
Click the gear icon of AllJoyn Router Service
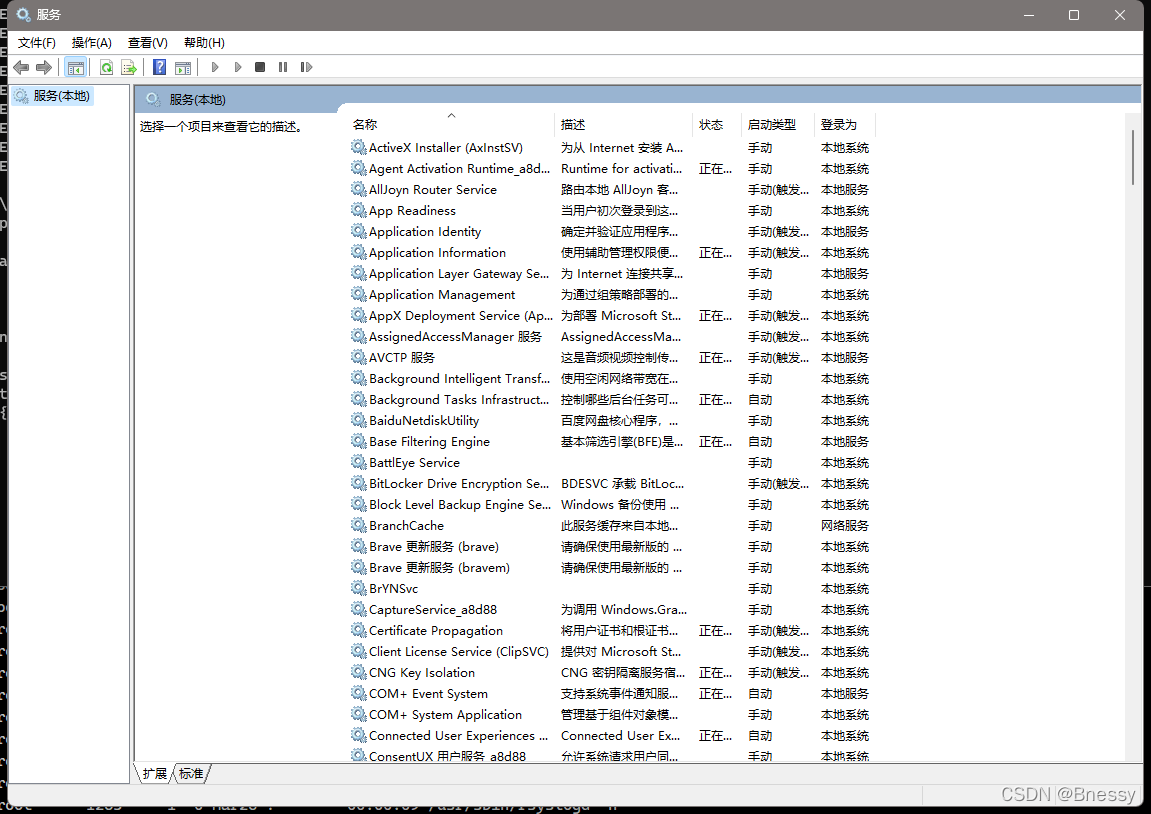[x=359, y=189]
